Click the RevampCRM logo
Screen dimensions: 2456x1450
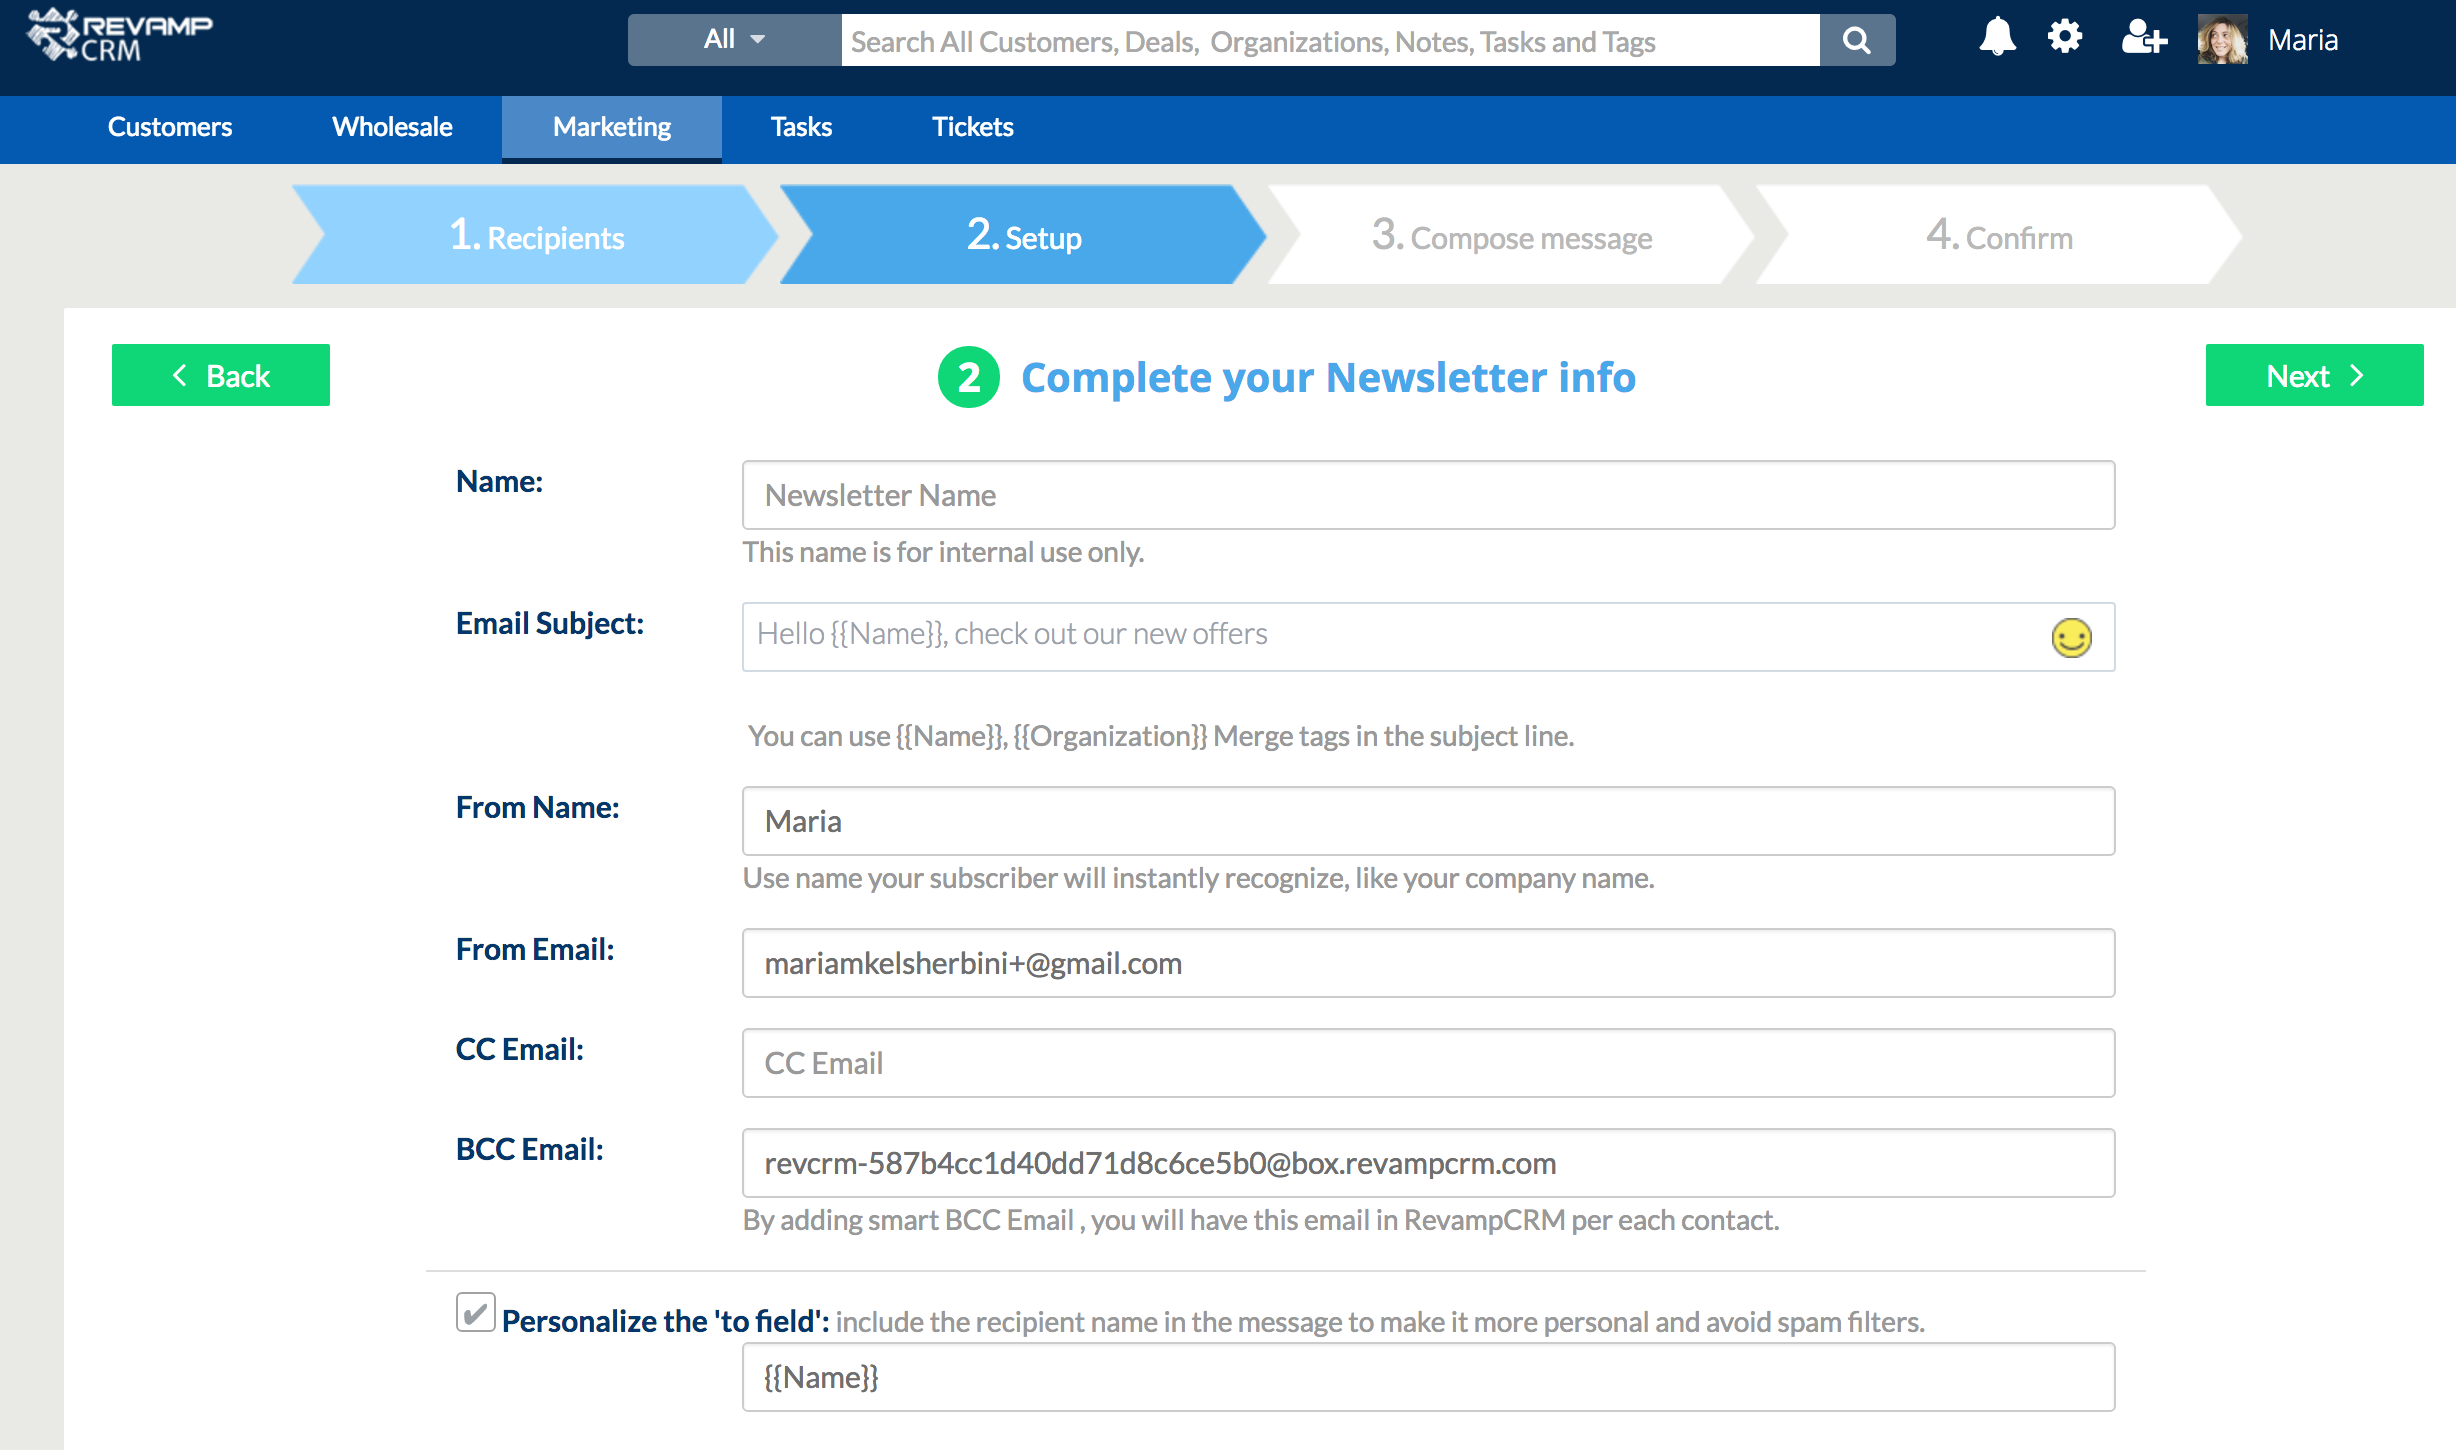(120, 36)
